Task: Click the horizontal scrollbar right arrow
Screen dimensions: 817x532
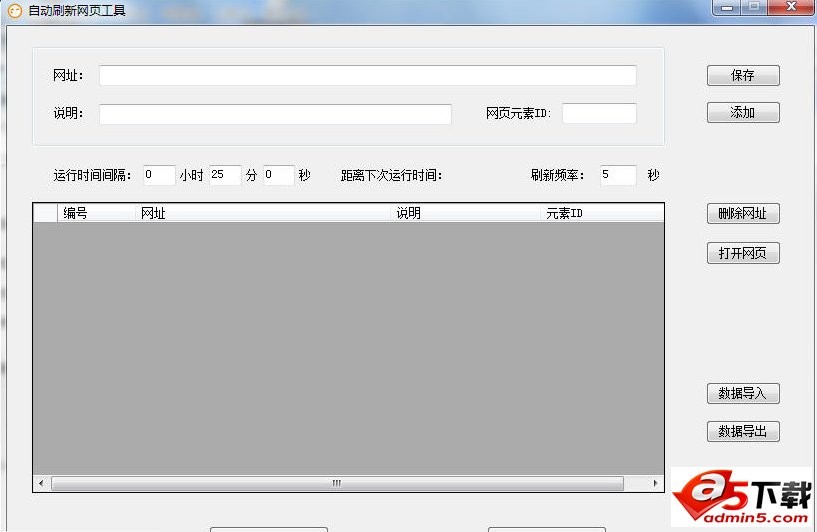Action: [x=655, y=484]
